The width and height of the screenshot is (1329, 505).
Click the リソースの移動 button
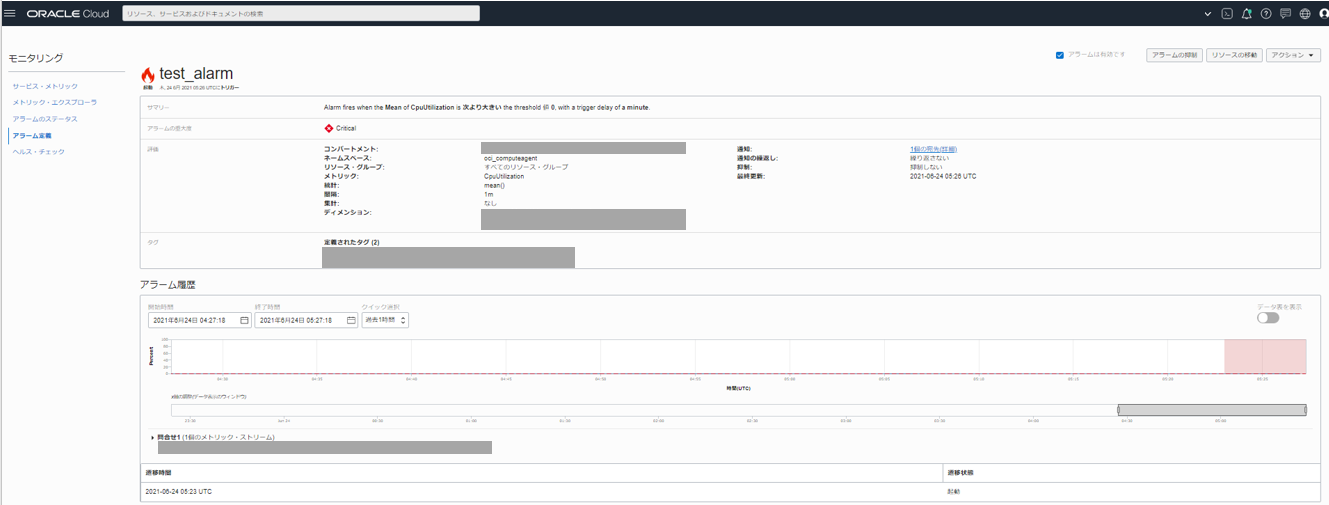[x=1234, y=55]
